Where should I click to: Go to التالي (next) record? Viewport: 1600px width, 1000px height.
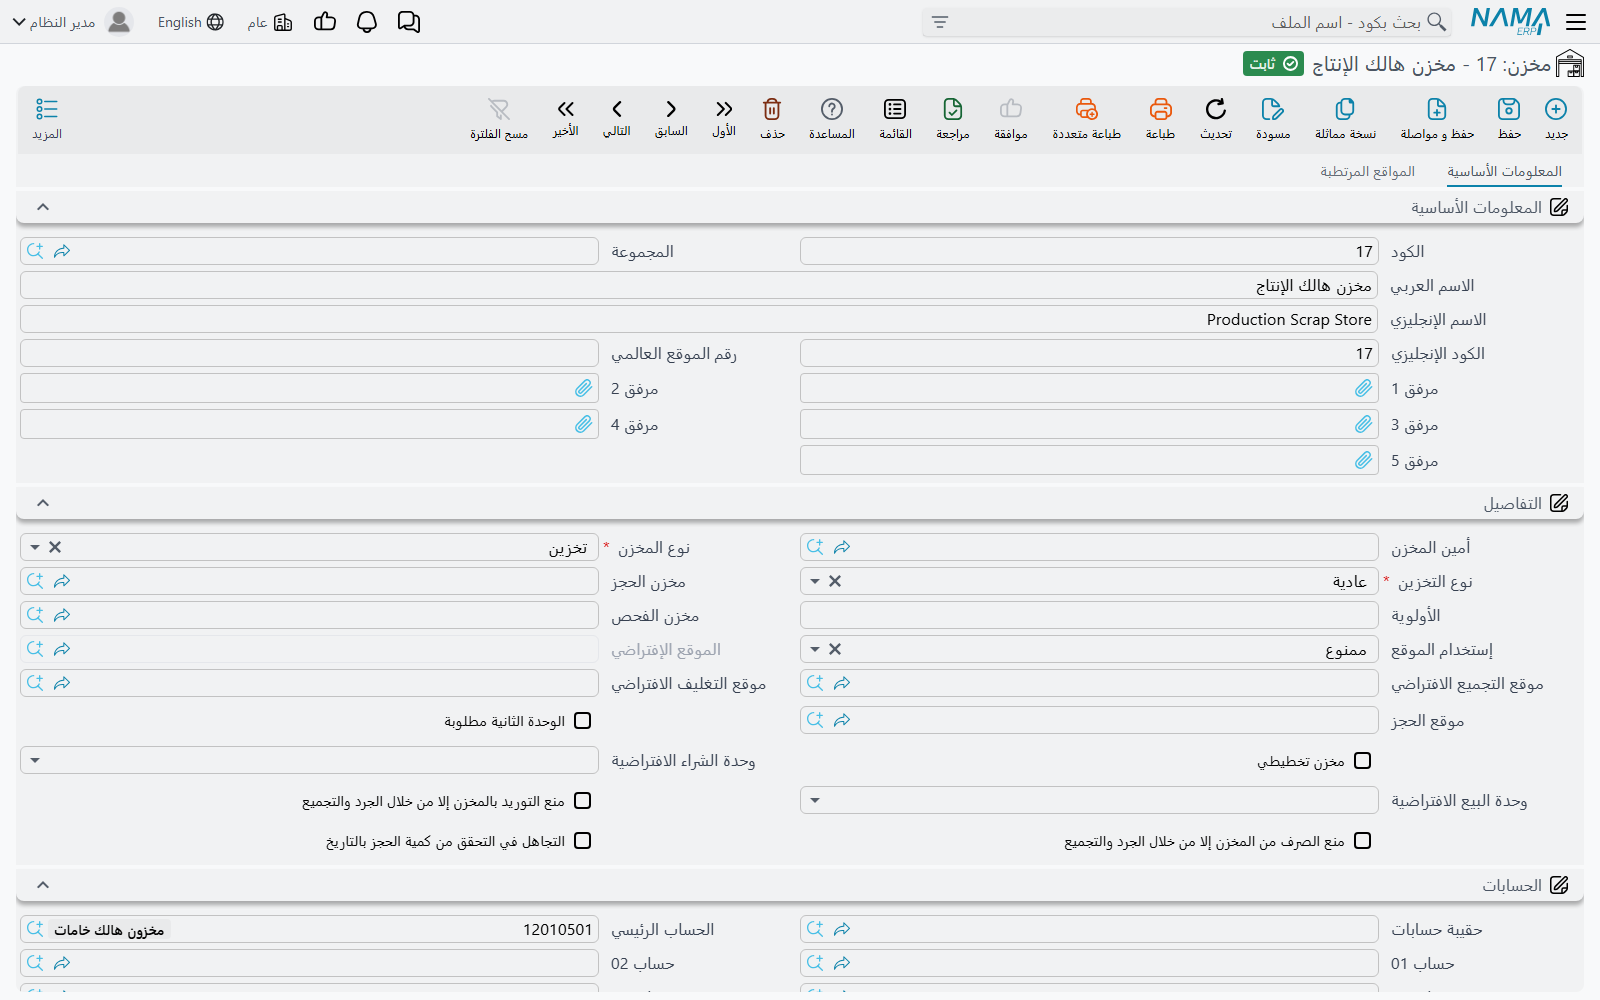coord(617,109)
